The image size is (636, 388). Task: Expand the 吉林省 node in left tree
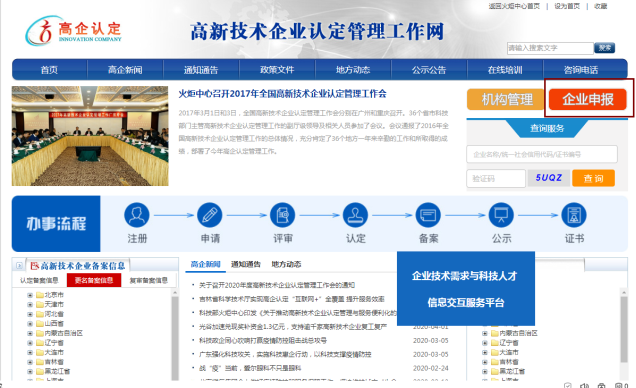click(30, 362)
